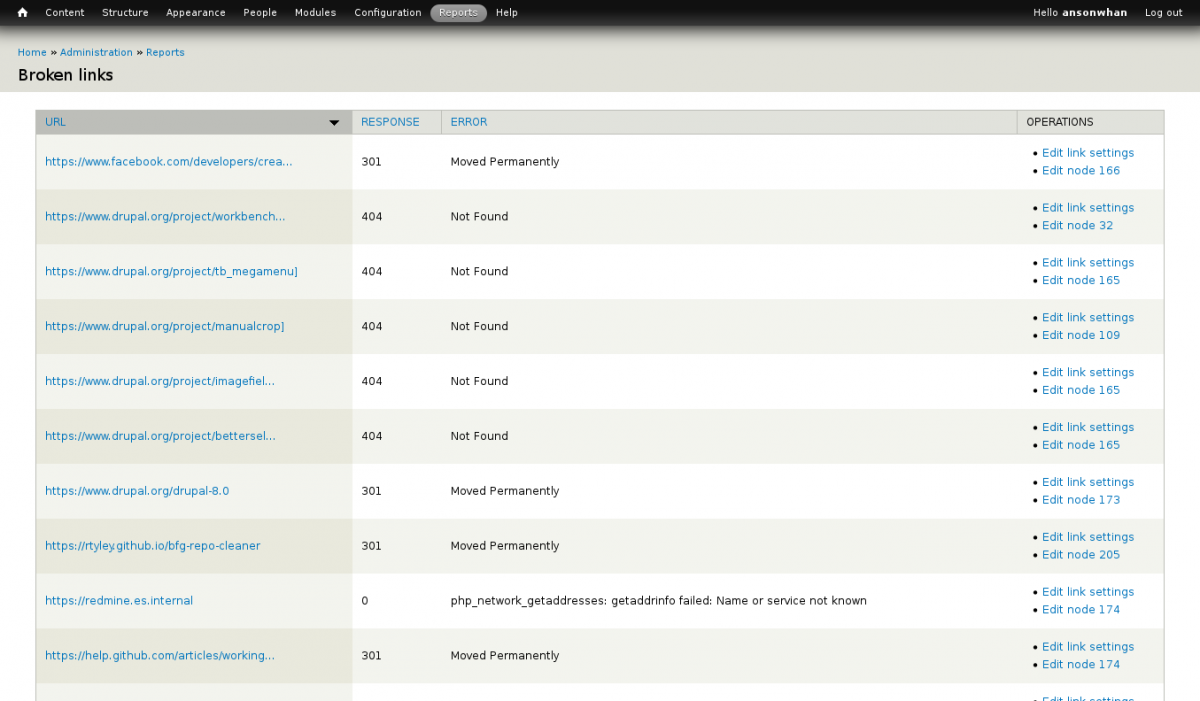Open the manualcrop project link

(x=165, y=327)
